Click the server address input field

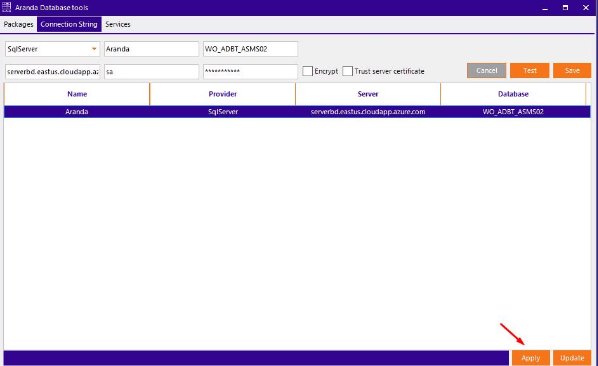53,72
